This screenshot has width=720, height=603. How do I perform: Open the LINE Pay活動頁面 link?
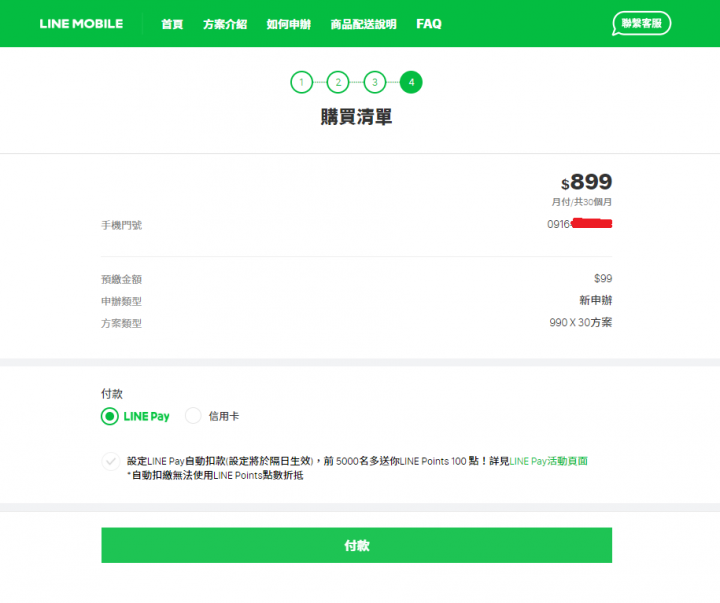coord(549,461)
